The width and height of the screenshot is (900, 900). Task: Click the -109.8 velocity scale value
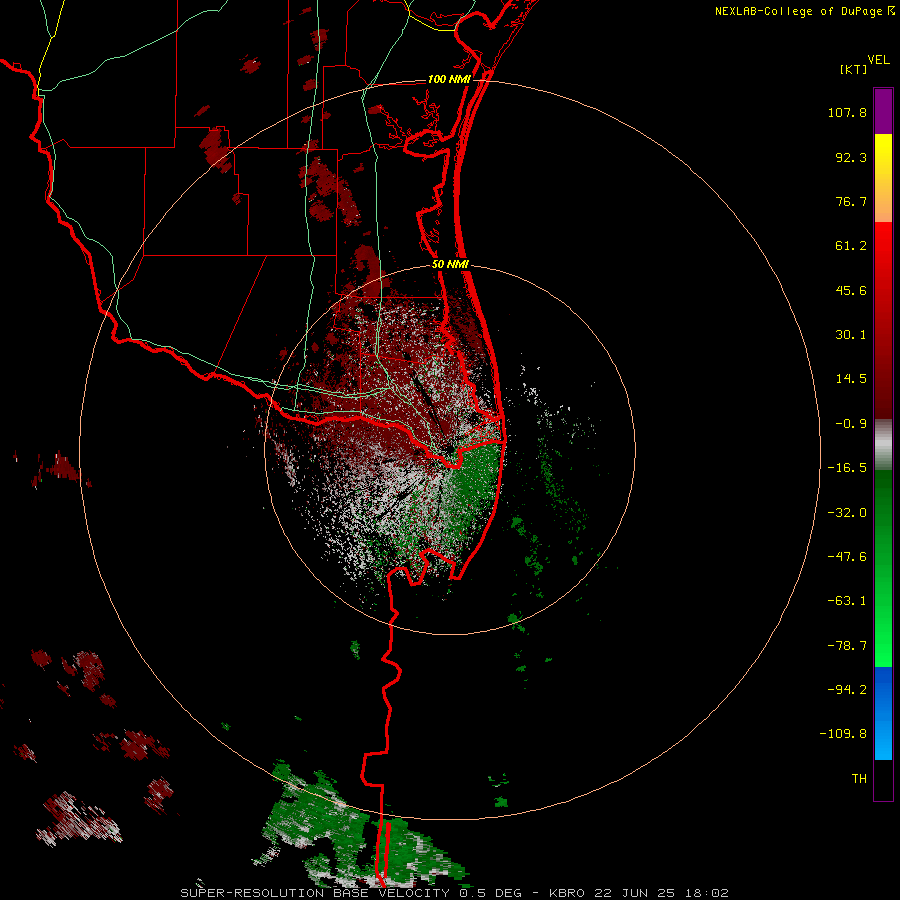click(843, 734)
